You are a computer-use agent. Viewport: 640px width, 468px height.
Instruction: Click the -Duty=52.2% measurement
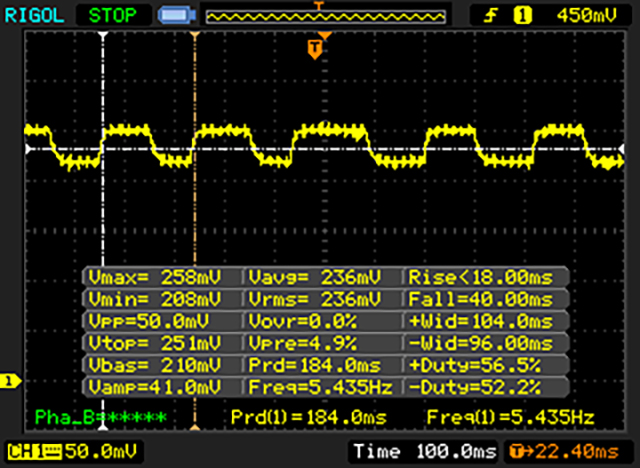[474, 387]
